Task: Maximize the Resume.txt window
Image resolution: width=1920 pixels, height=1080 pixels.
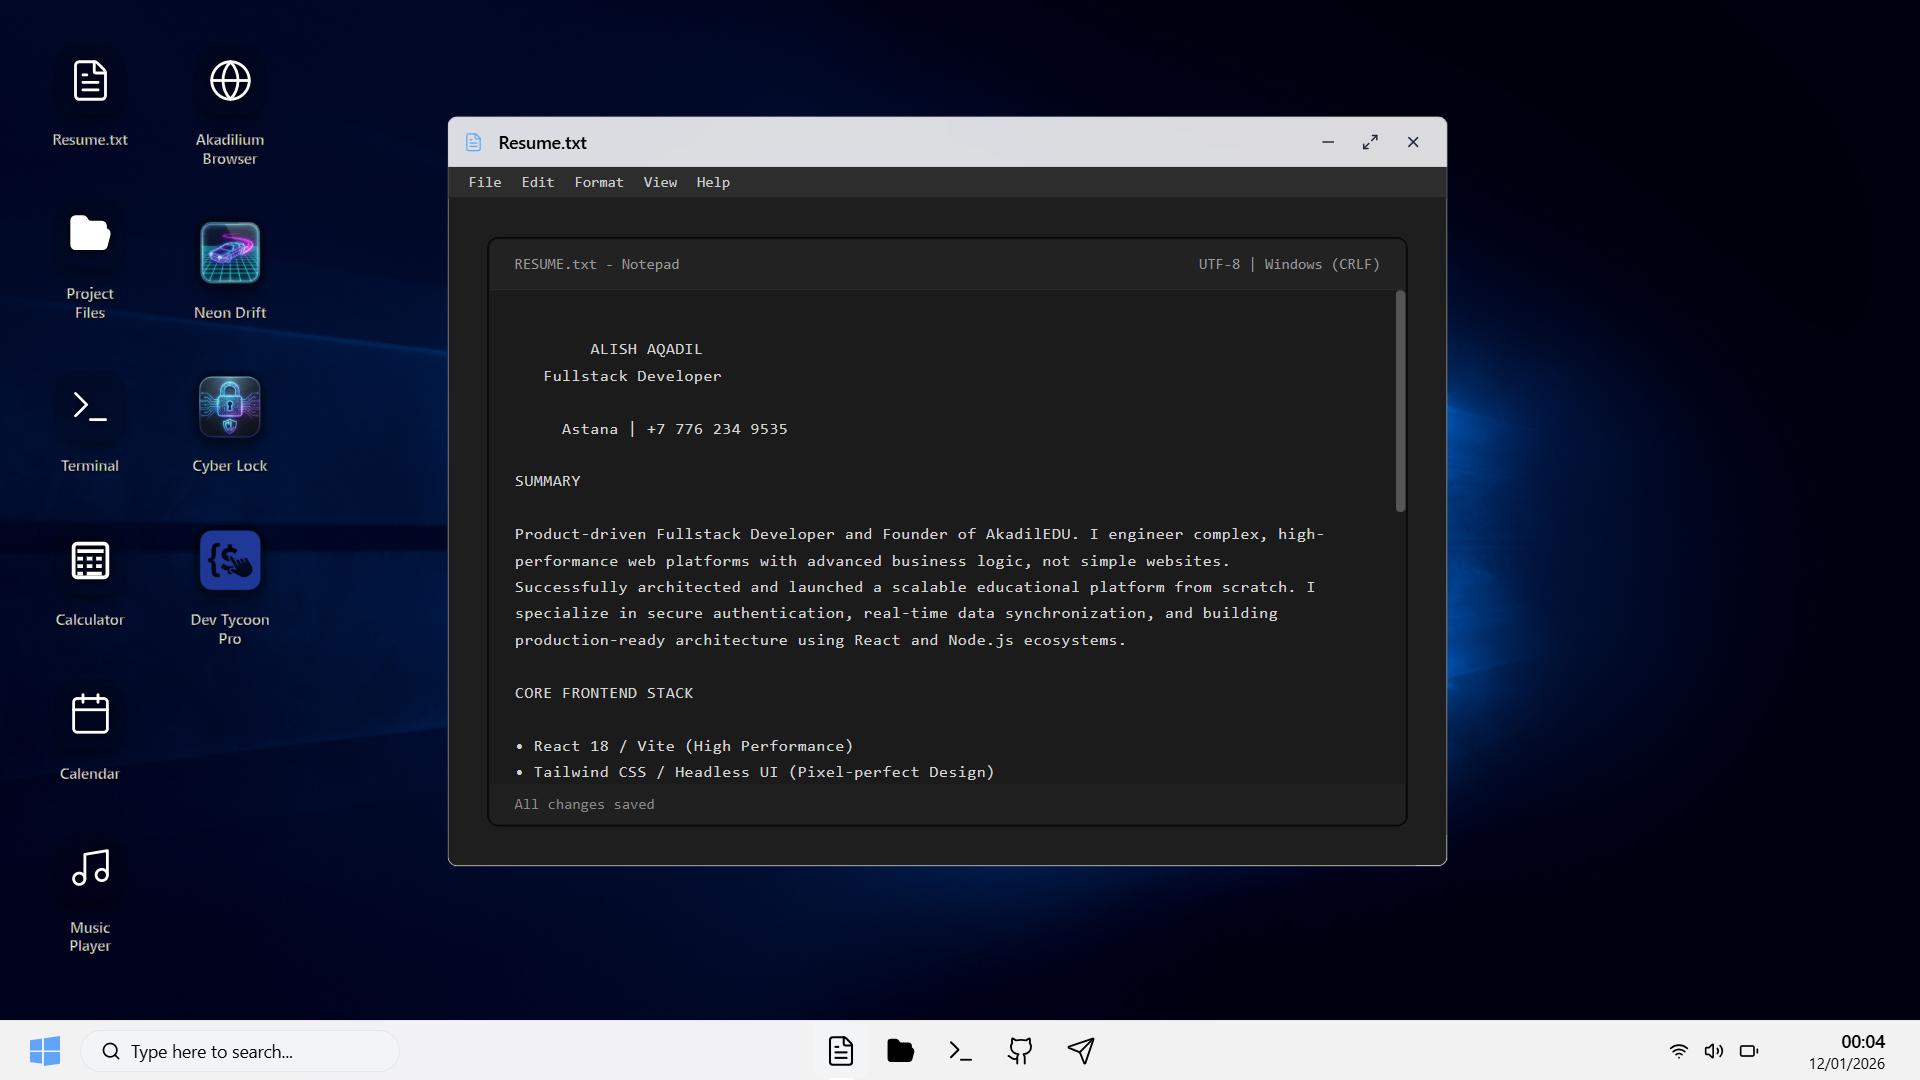Action: click(x=1370, y=142)
